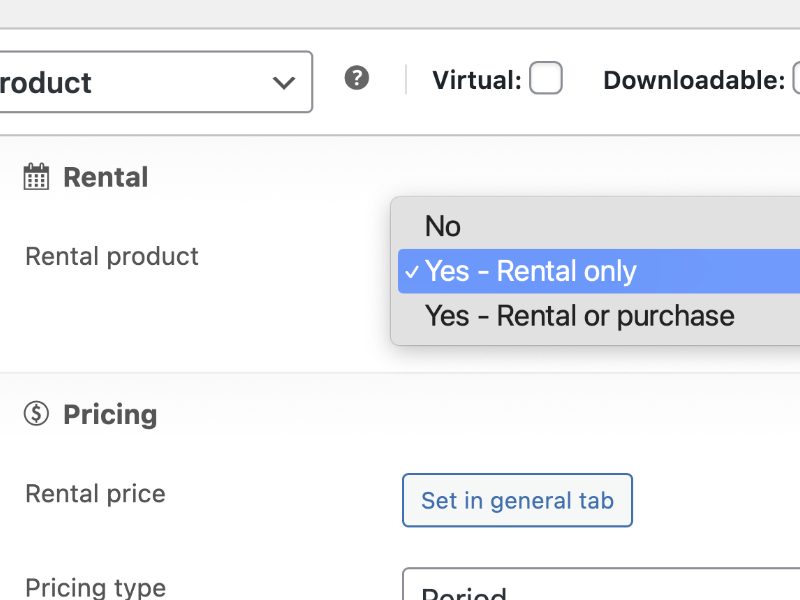Viewport: 800px width, 600px height.
Task: Open the product type dropdown
Action: tap(155, 82)
